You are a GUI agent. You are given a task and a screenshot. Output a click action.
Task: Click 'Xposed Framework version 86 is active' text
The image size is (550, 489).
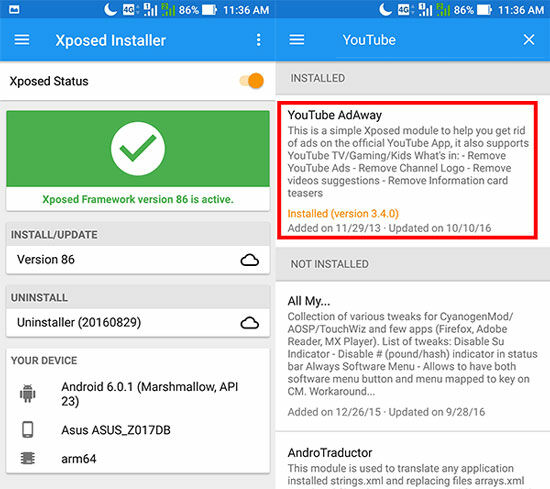138,199
